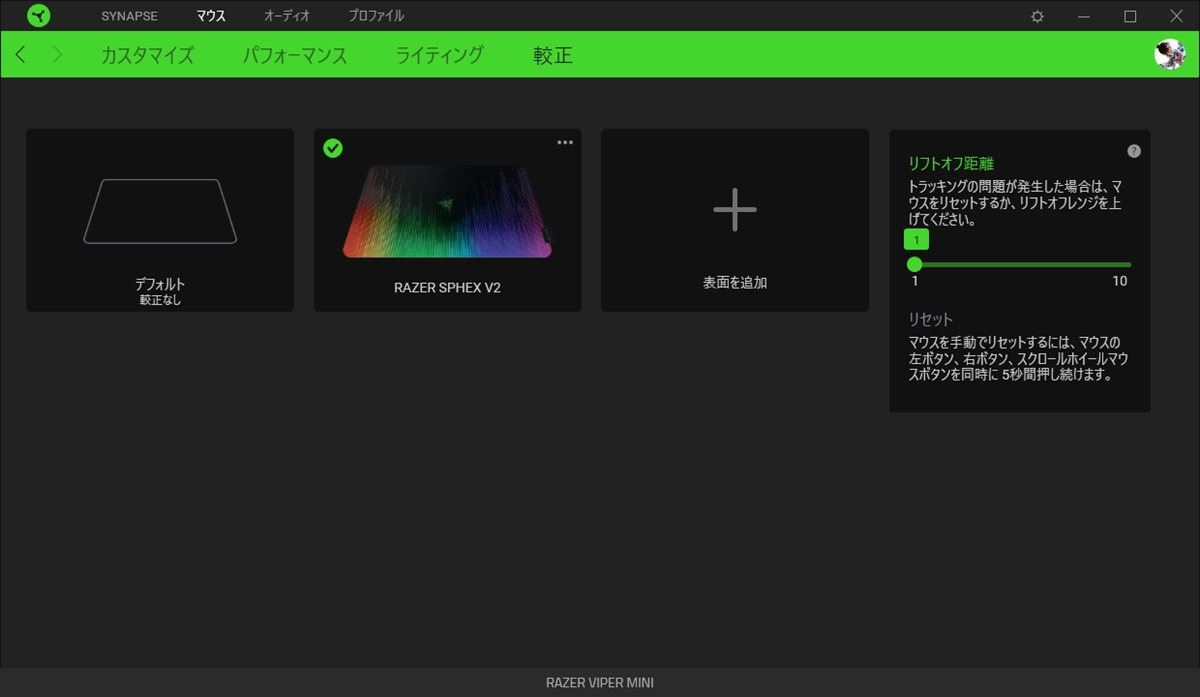
Task: Click the lift-off distance slider handle
Action: [914, 264]
